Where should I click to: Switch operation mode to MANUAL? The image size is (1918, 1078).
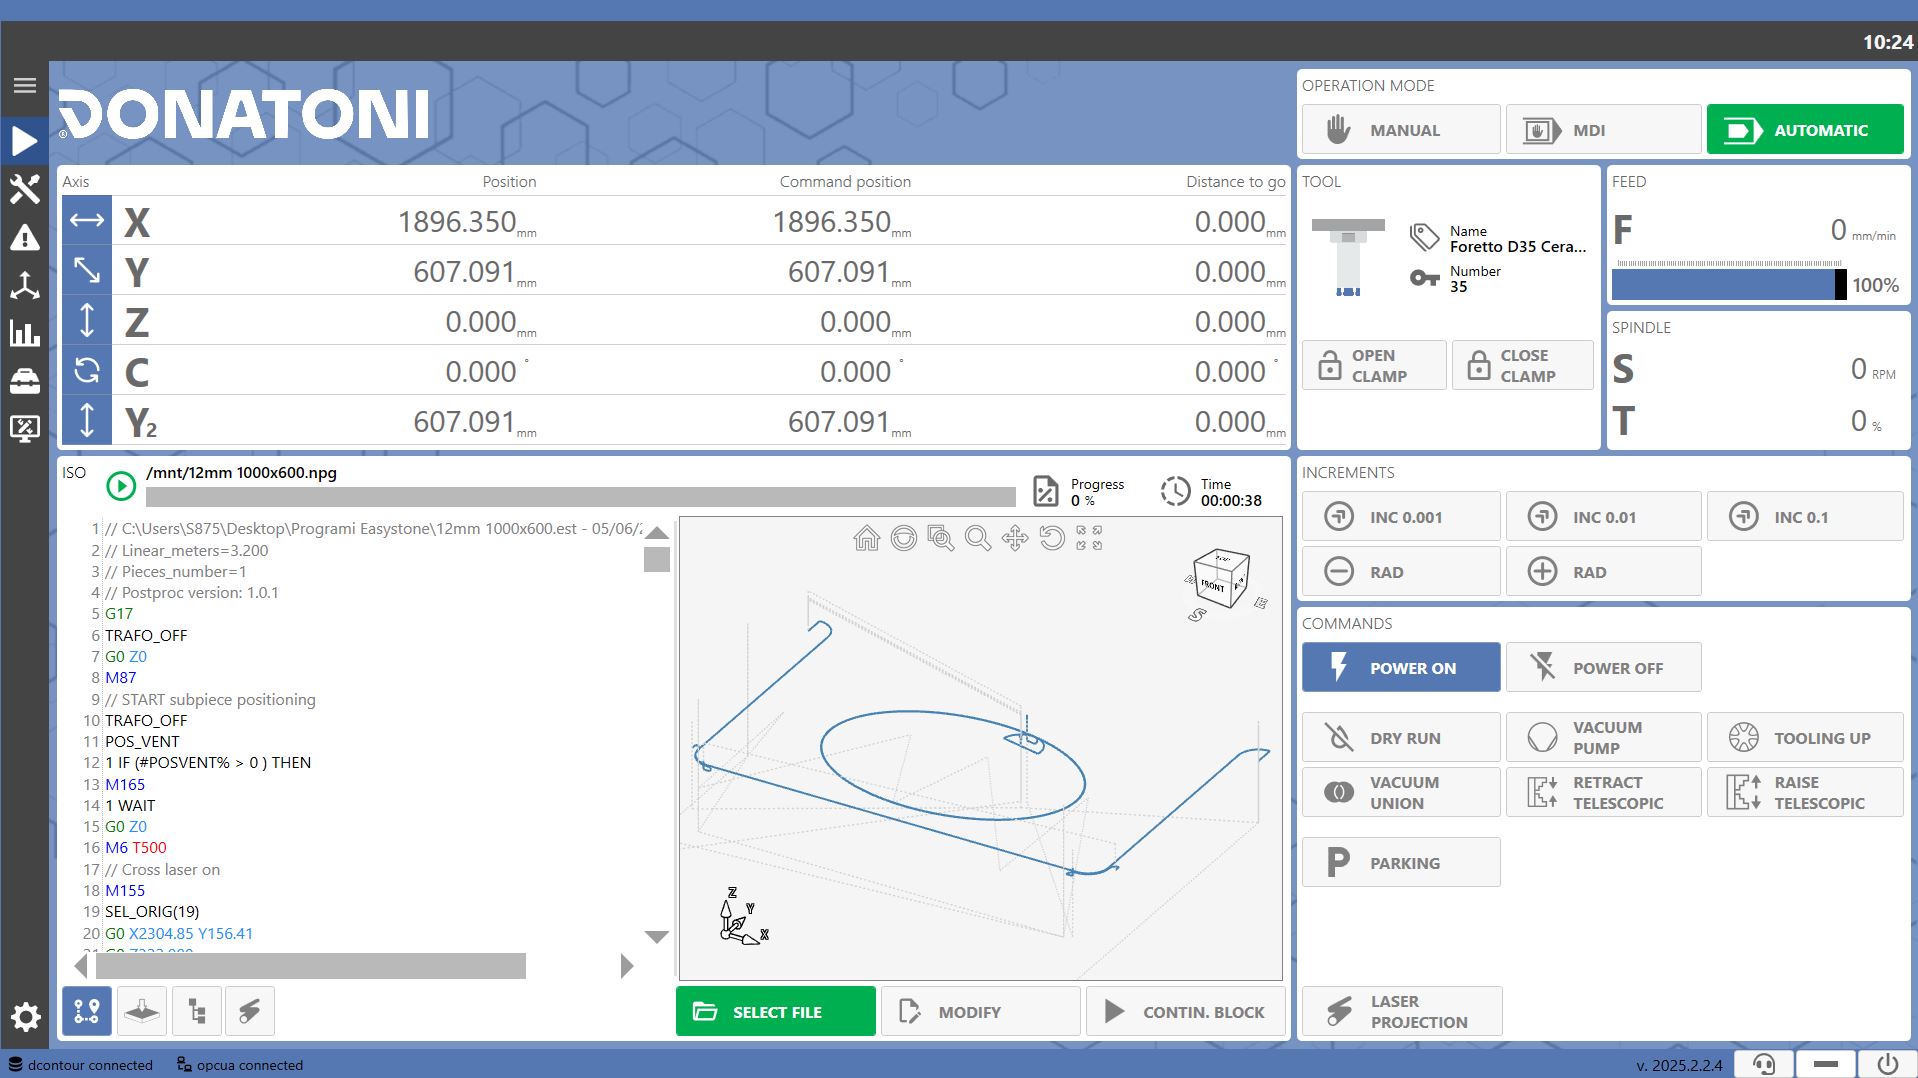pyautogui.click(x=1401, y=130)
